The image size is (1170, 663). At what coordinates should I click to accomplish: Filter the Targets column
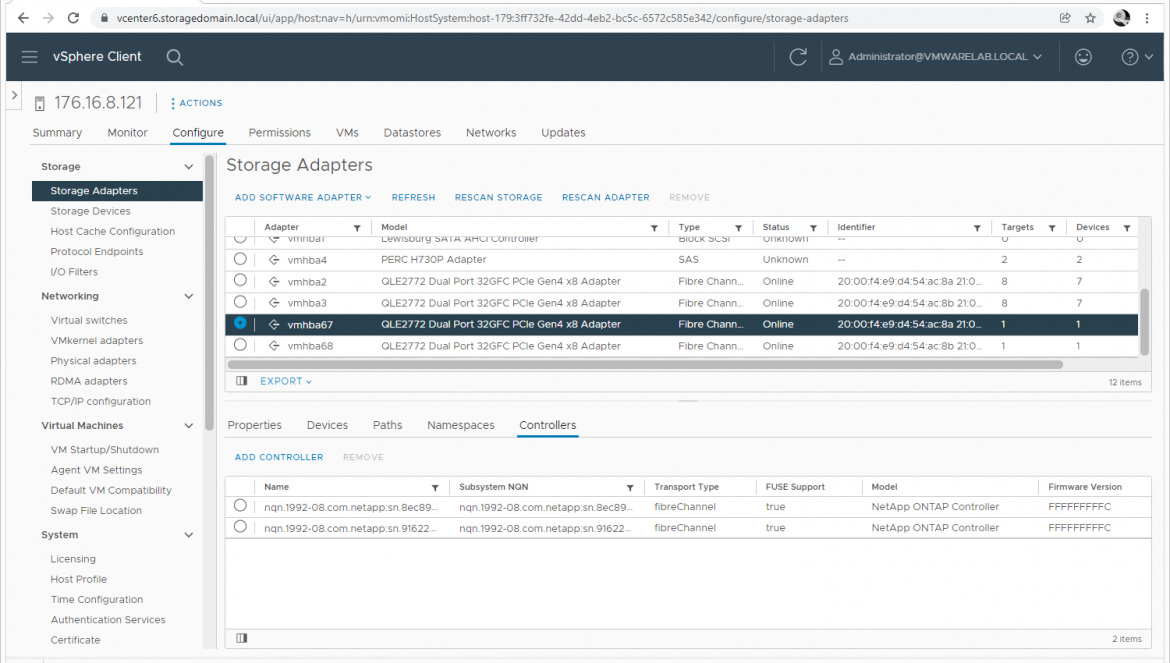pos(1052,227)
